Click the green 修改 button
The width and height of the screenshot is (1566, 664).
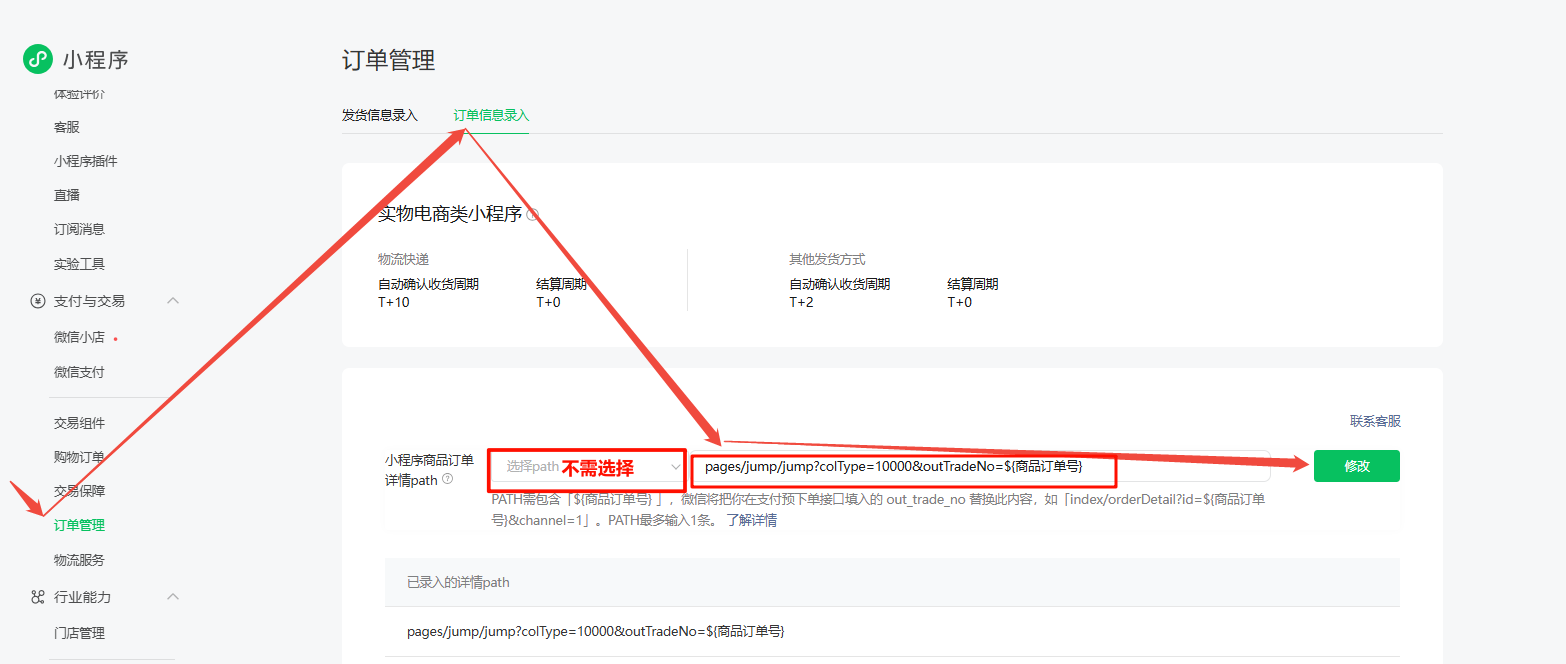[1356, 466]
